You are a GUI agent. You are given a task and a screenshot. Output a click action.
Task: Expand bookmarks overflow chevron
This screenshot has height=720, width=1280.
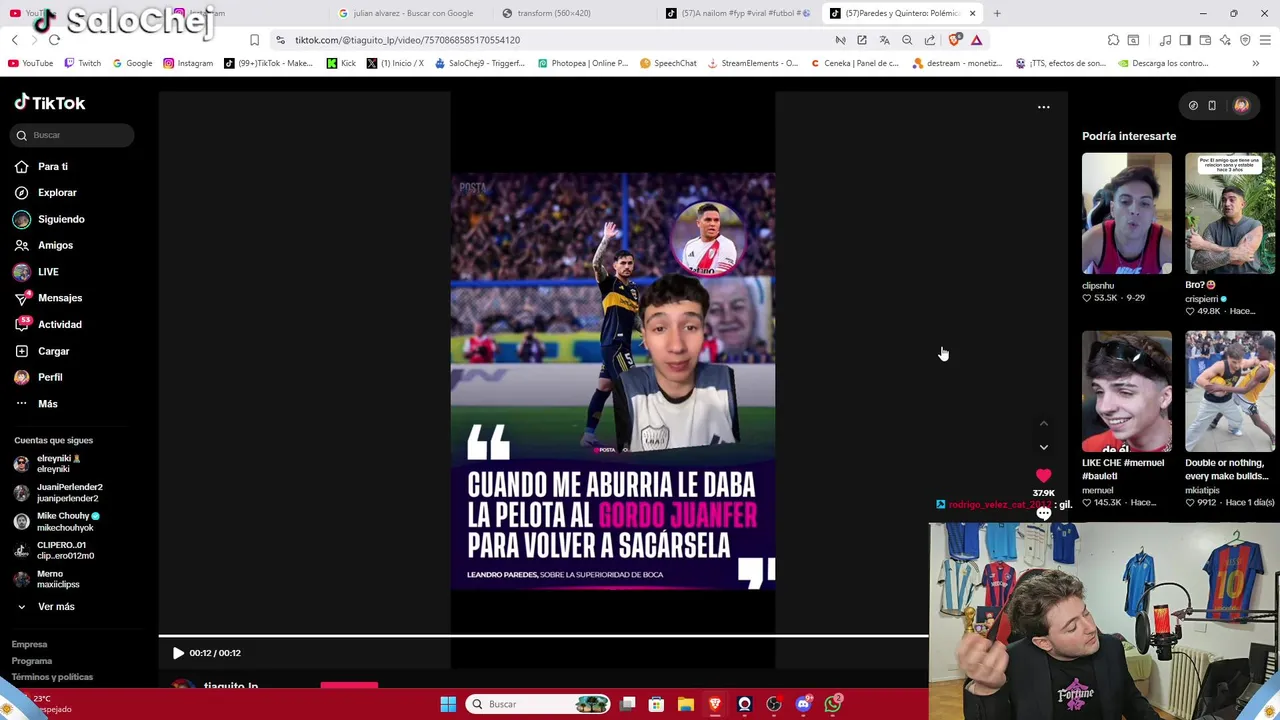[1255, 63]
